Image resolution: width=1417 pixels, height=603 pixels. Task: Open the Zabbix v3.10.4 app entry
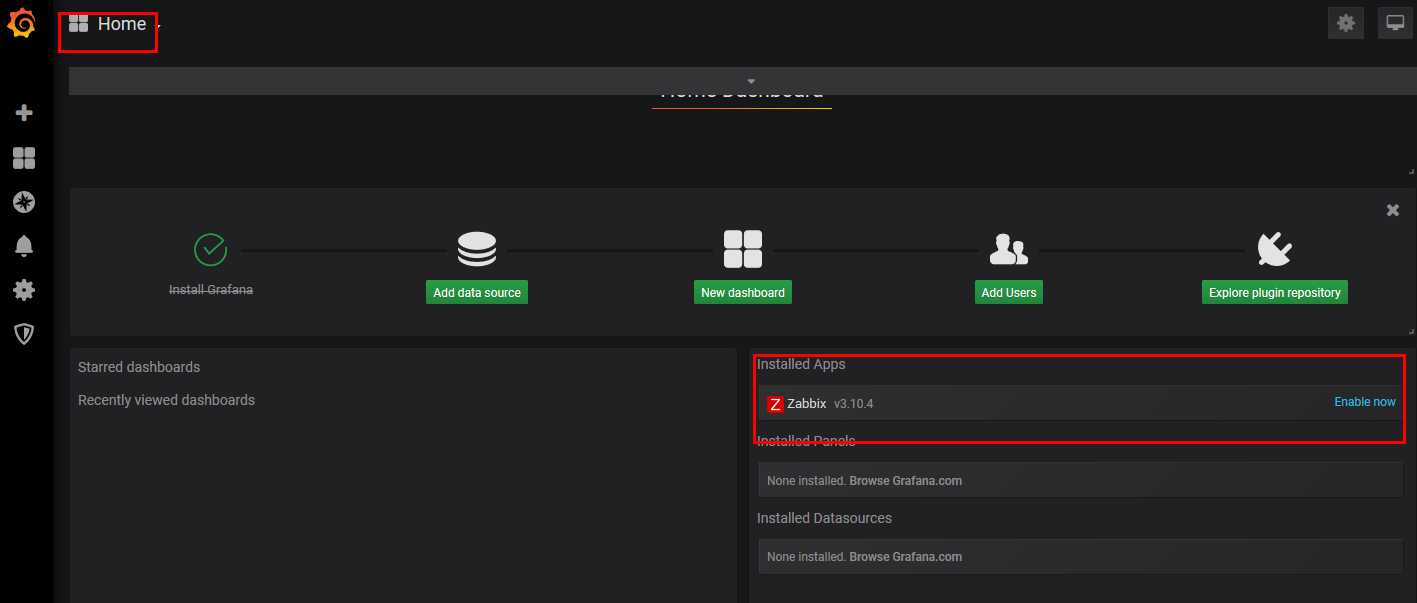1080,403
